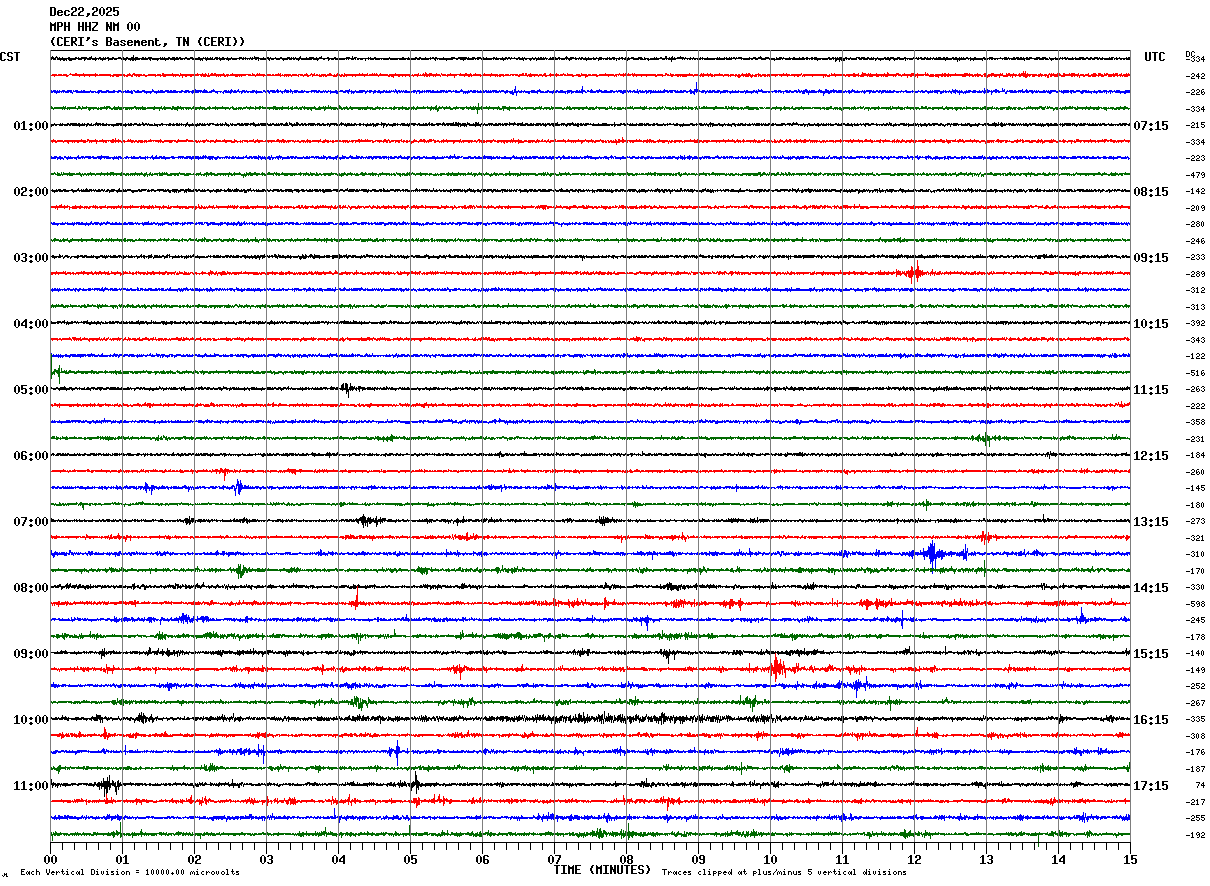Click the 11:15 UTC time label
The height and width of the screenshot is (886, 1210).
pyautogui.click(x=1151, y=390)
